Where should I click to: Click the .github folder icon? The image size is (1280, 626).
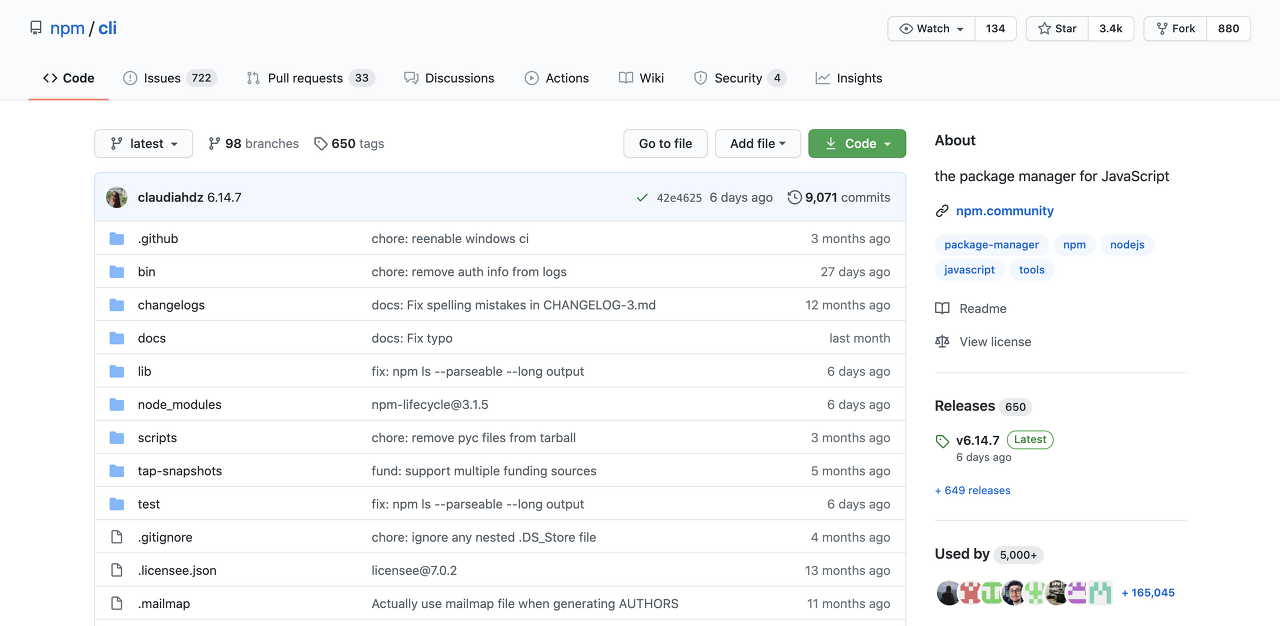coord(117,239)
